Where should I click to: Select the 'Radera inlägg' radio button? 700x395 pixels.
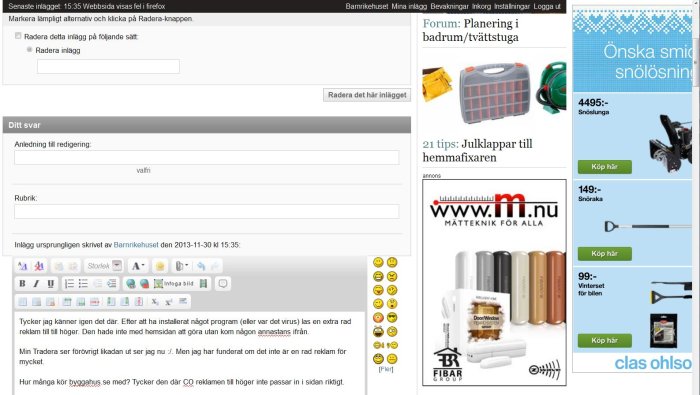pyautogui.click(x=29, y=50)
